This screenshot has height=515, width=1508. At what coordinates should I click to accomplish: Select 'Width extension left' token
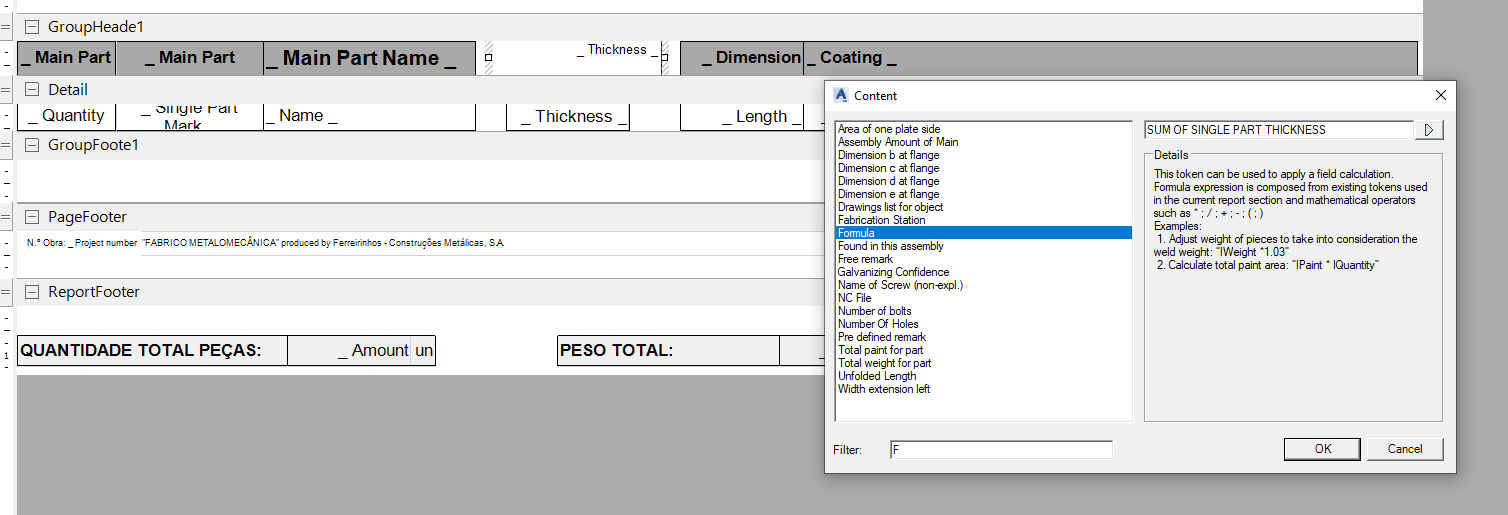(884, 389)
